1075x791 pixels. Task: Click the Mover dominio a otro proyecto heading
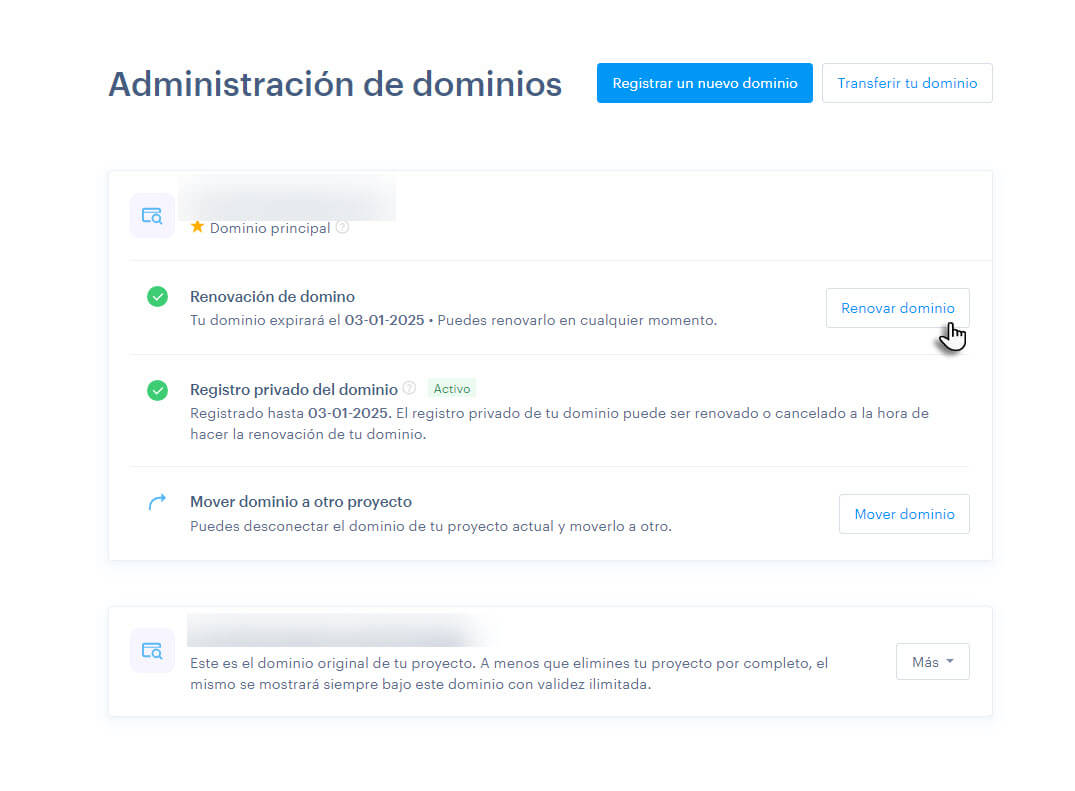click(300, 502)
